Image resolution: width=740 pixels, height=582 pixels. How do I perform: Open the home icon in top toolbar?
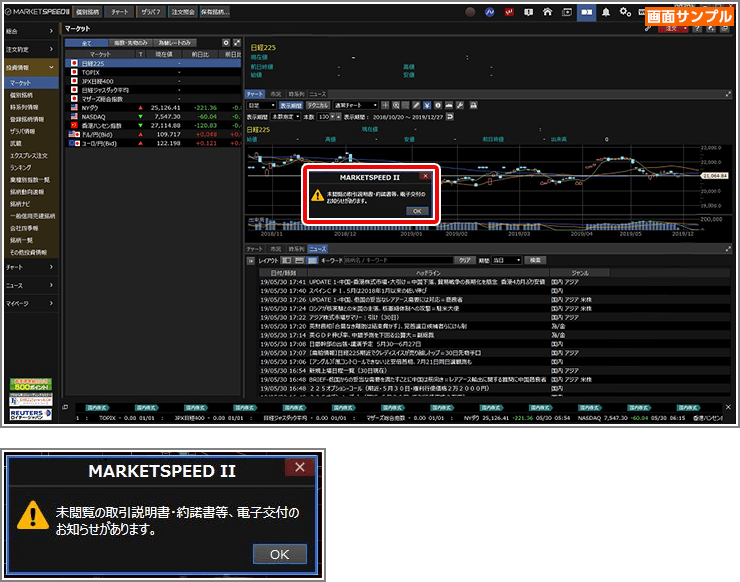click(547, 12)
